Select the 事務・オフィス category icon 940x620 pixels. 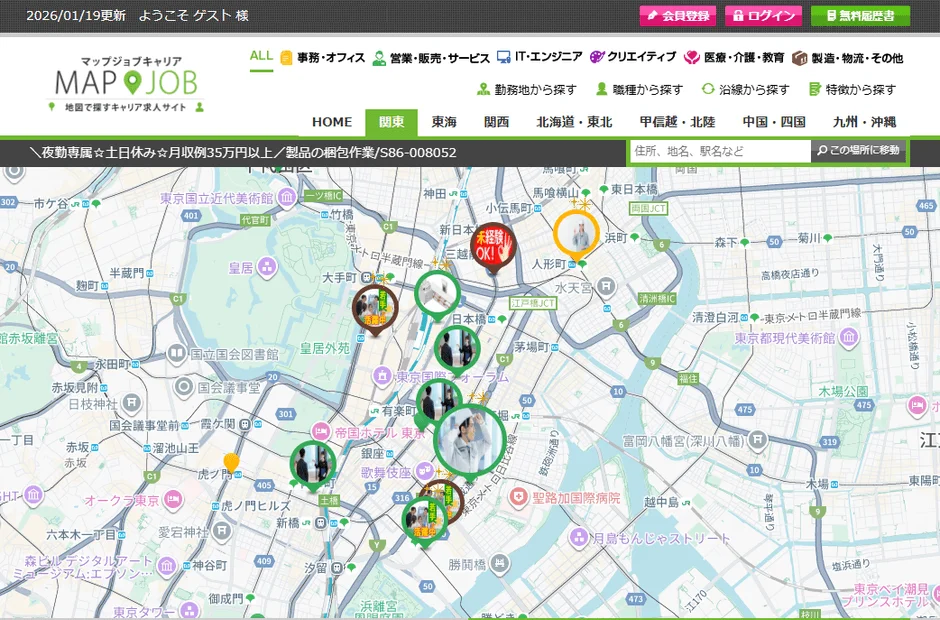(286, 57)
